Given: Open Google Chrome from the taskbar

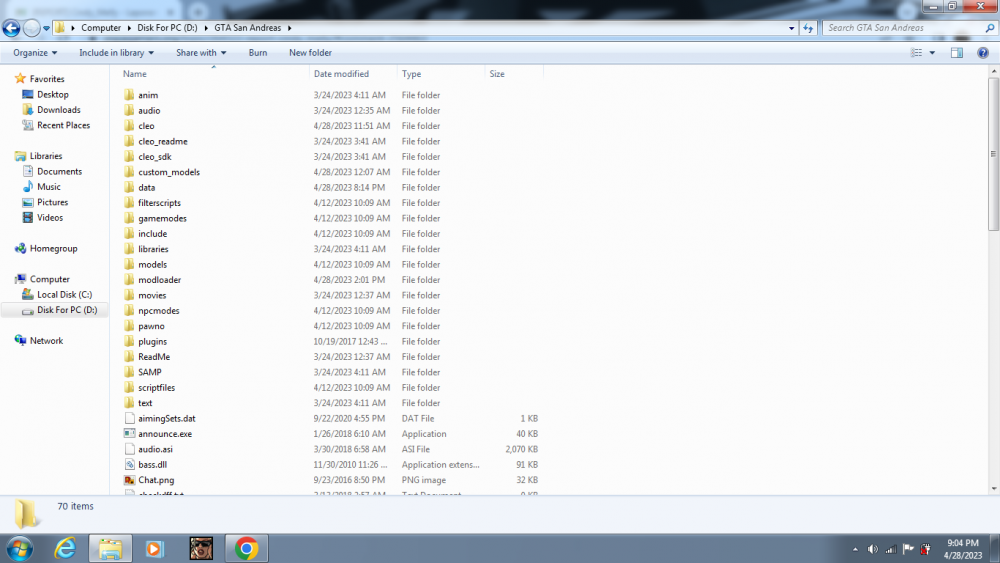Looking at the screenshot, I should click(x=246, y=548).
